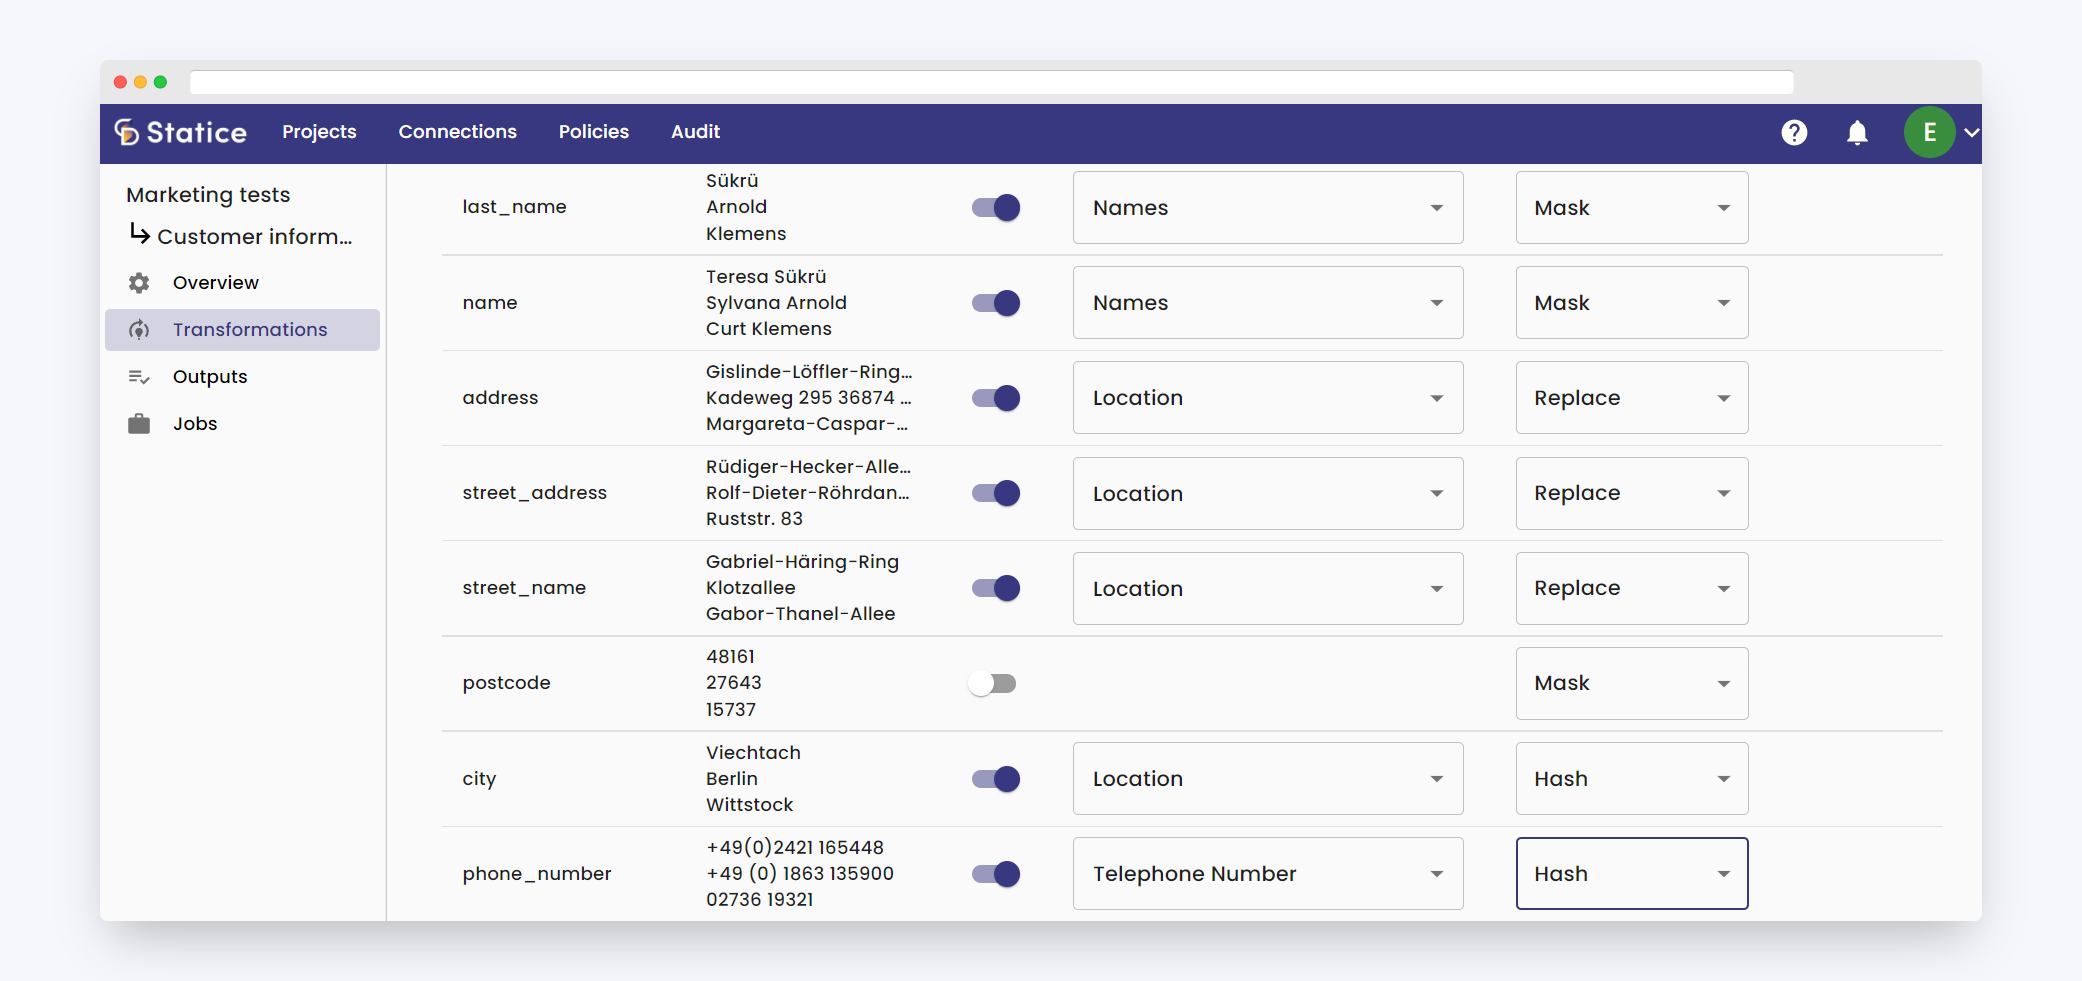
Task: Enable the postcode toggle switch
Action: point(993,683)
